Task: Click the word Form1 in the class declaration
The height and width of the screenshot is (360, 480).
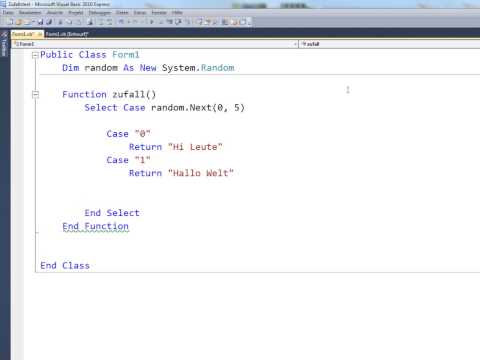Action: coord(126,55)
